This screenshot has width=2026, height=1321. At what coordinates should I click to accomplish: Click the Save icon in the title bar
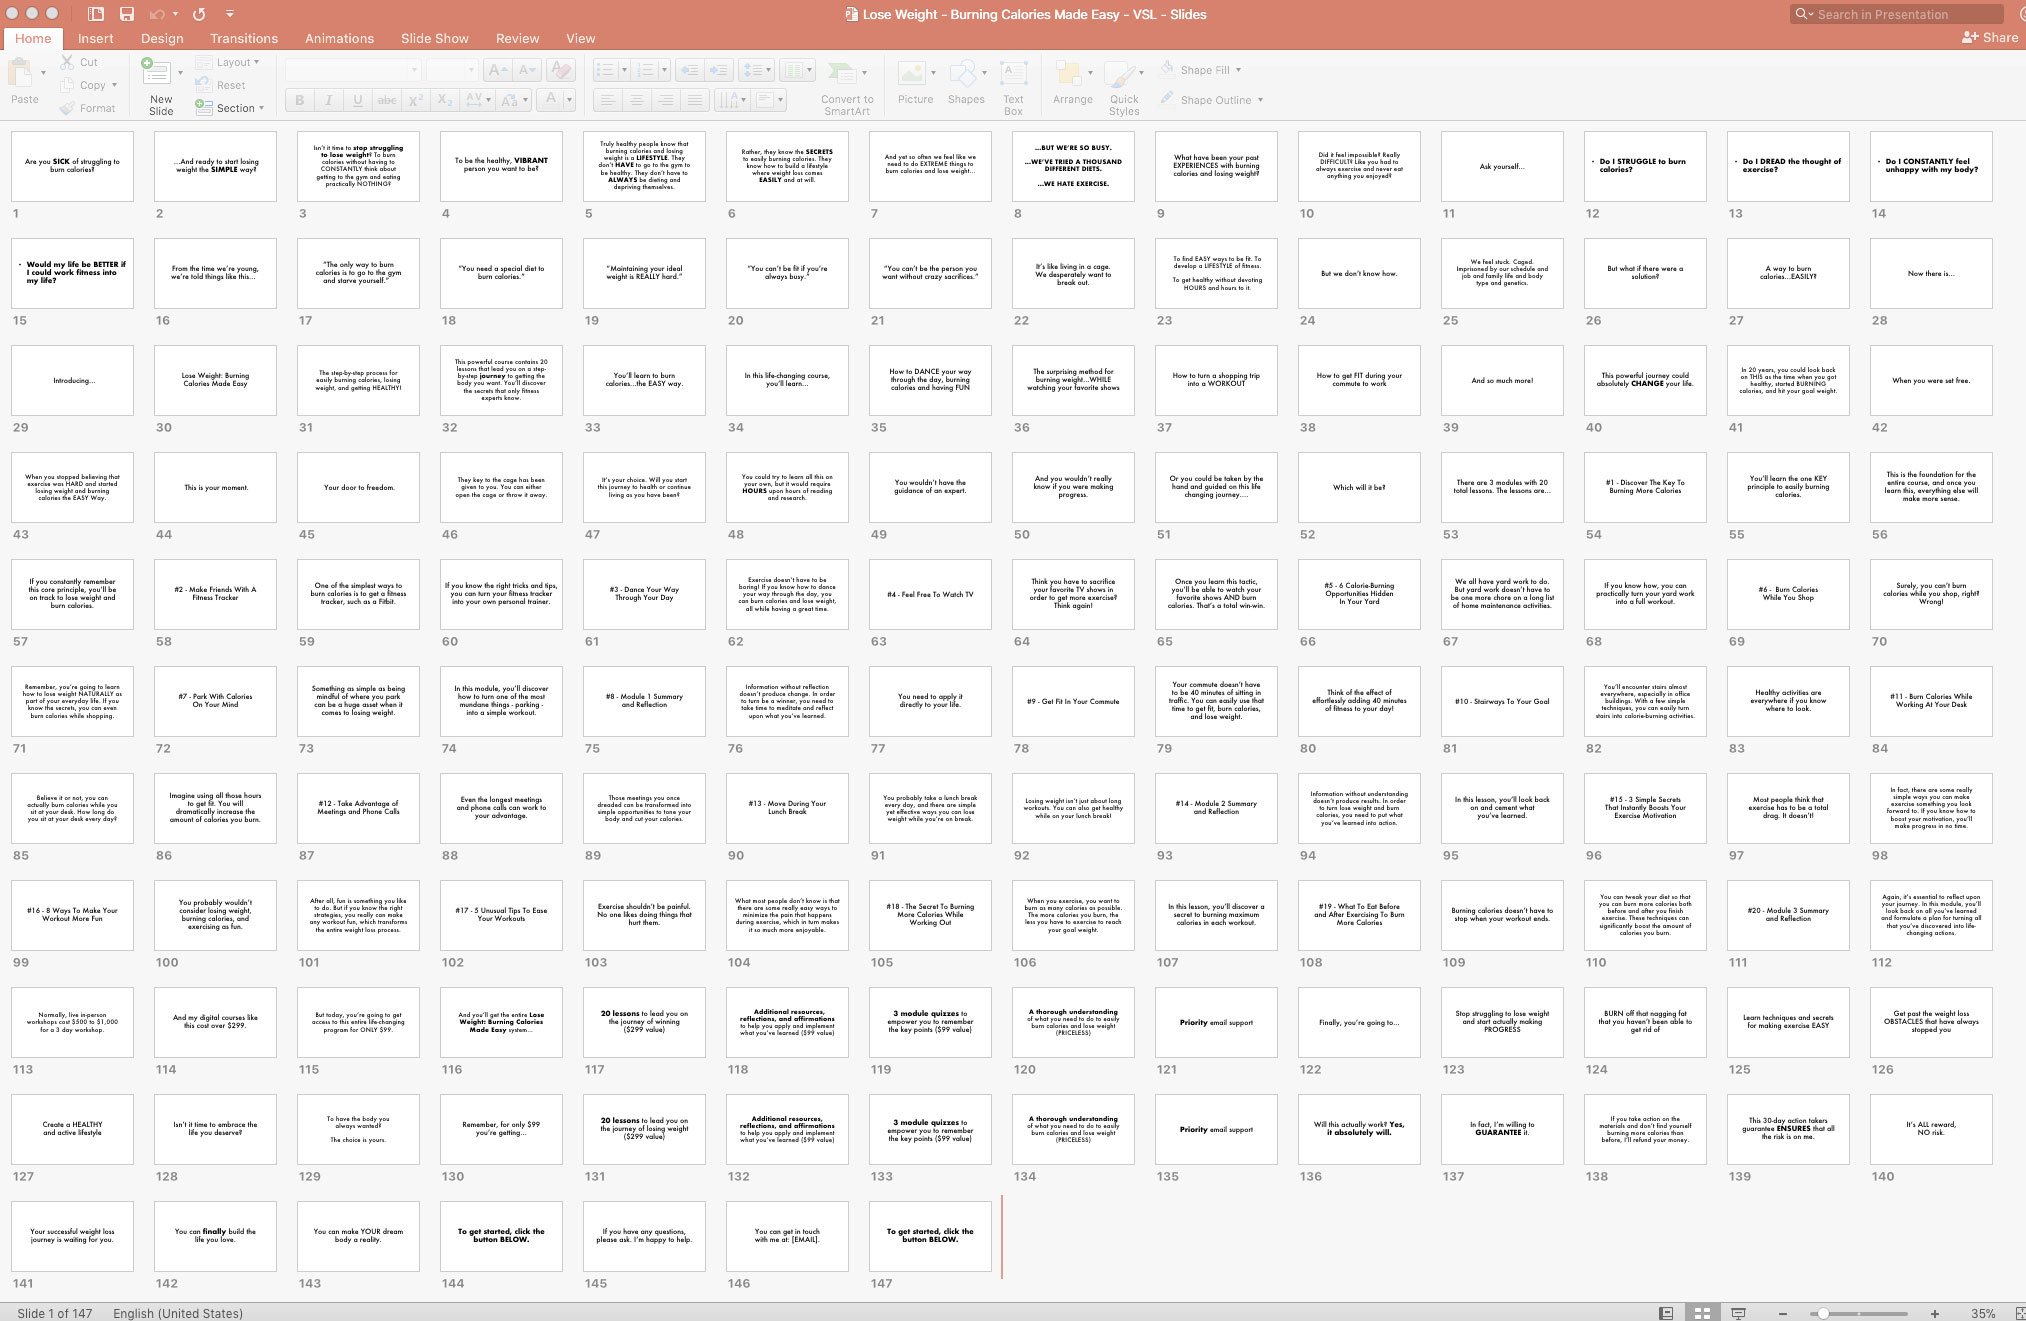point(126,14)
